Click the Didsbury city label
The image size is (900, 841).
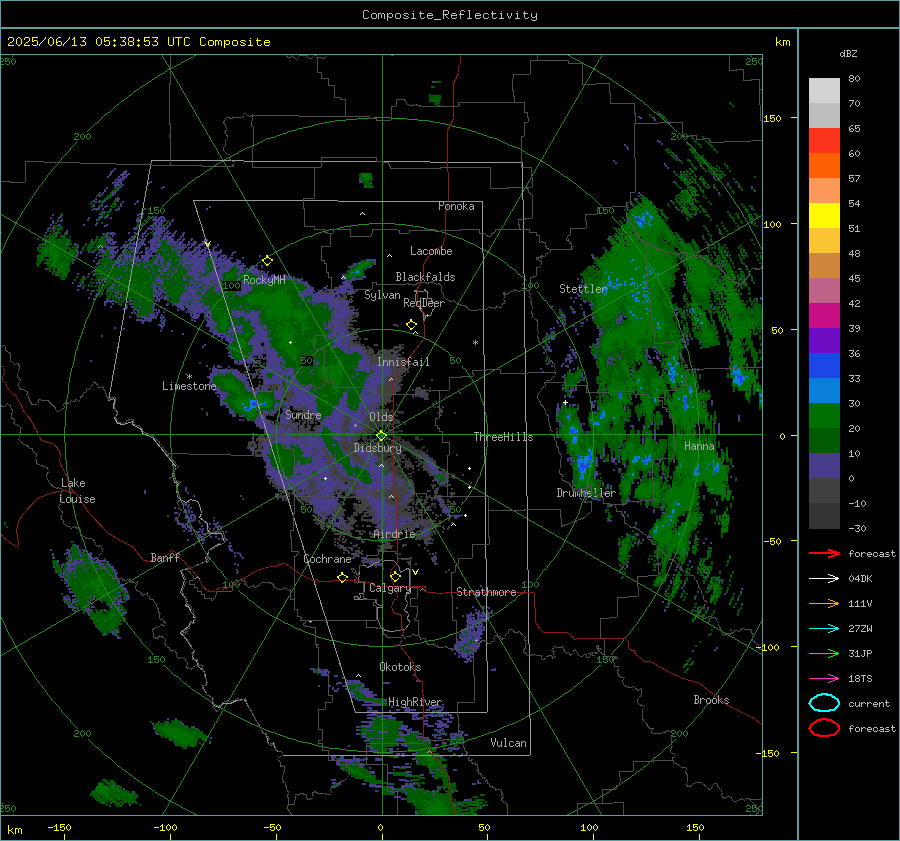[377, 448]
